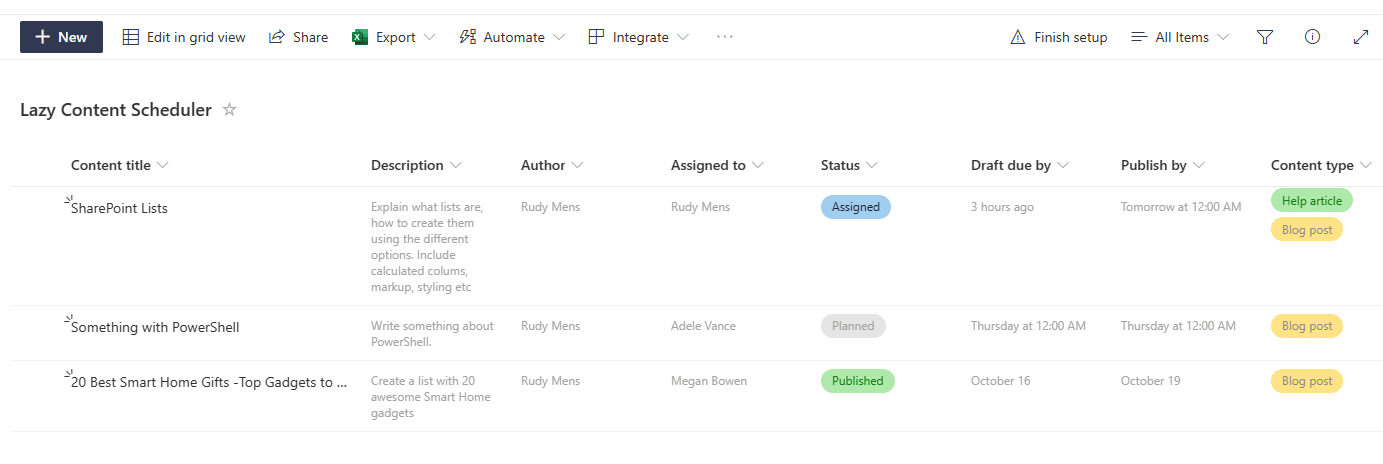Open the All Items view switcher

click(1180, 37)
